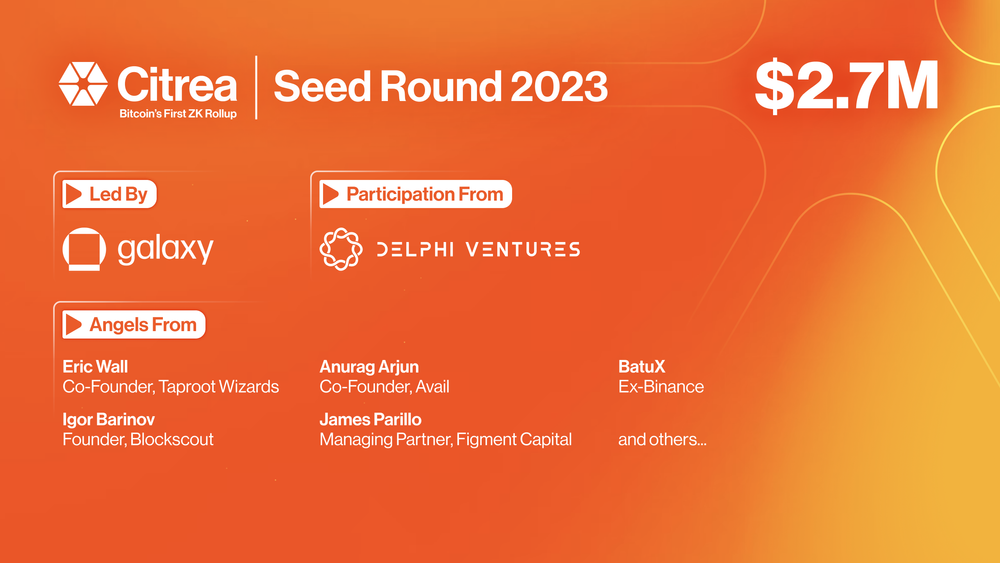This screenshot has width=1000, height=563.
Task: Click the Led By label
Action: point(118,194)
